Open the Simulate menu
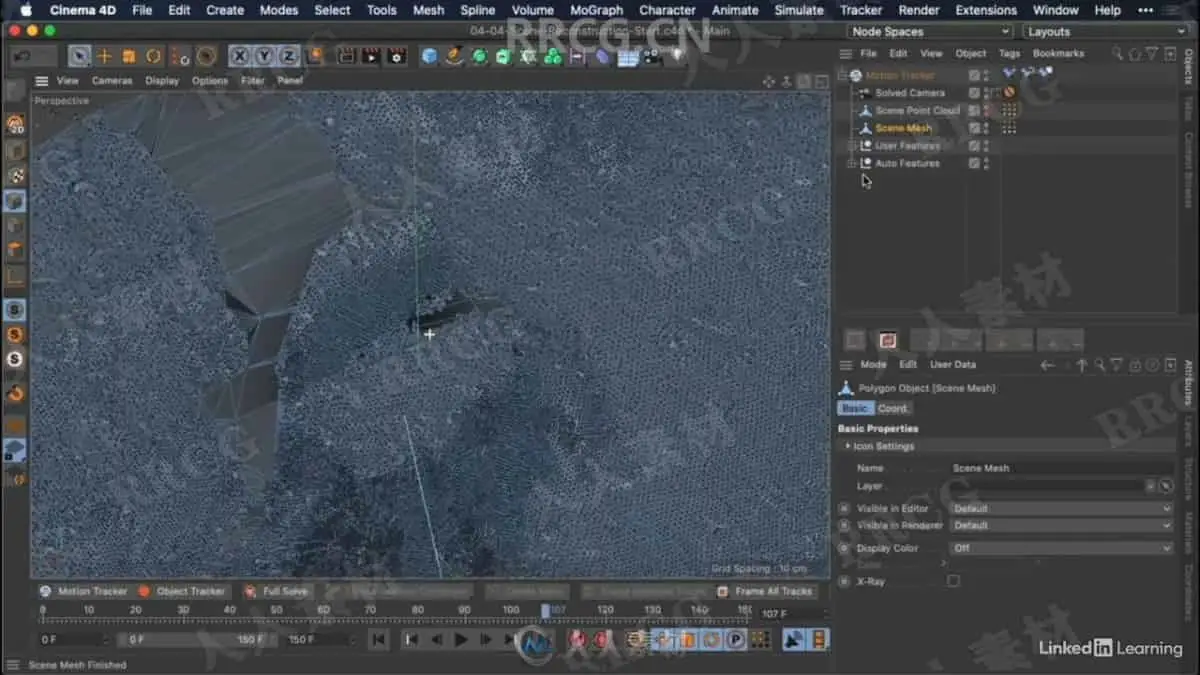The height and width of the screenshot is (675, 1200). [x=799, y=10]
